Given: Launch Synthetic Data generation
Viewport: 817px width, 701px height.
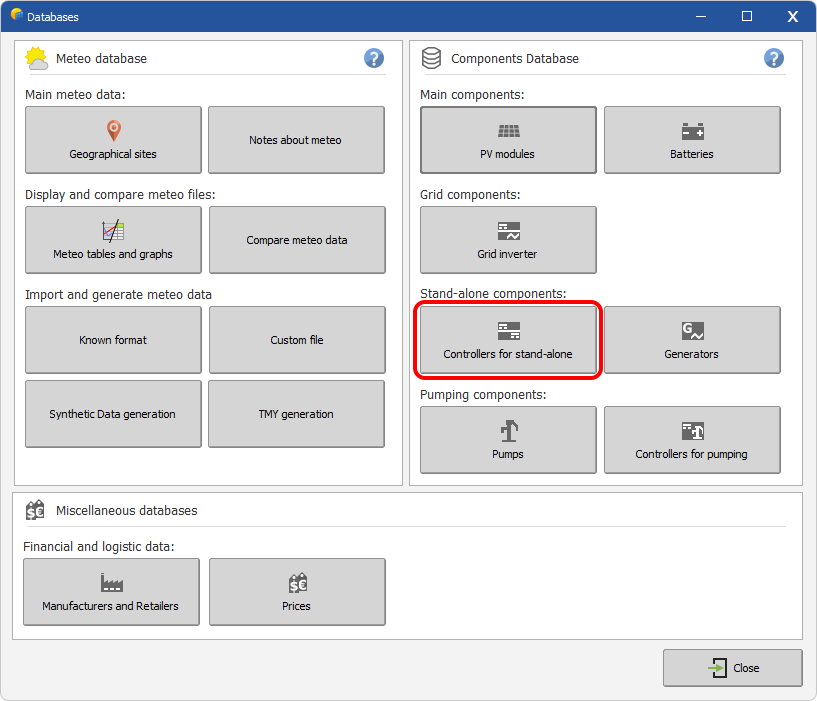Looking at the screenshot, I should (x=113, y=414).
